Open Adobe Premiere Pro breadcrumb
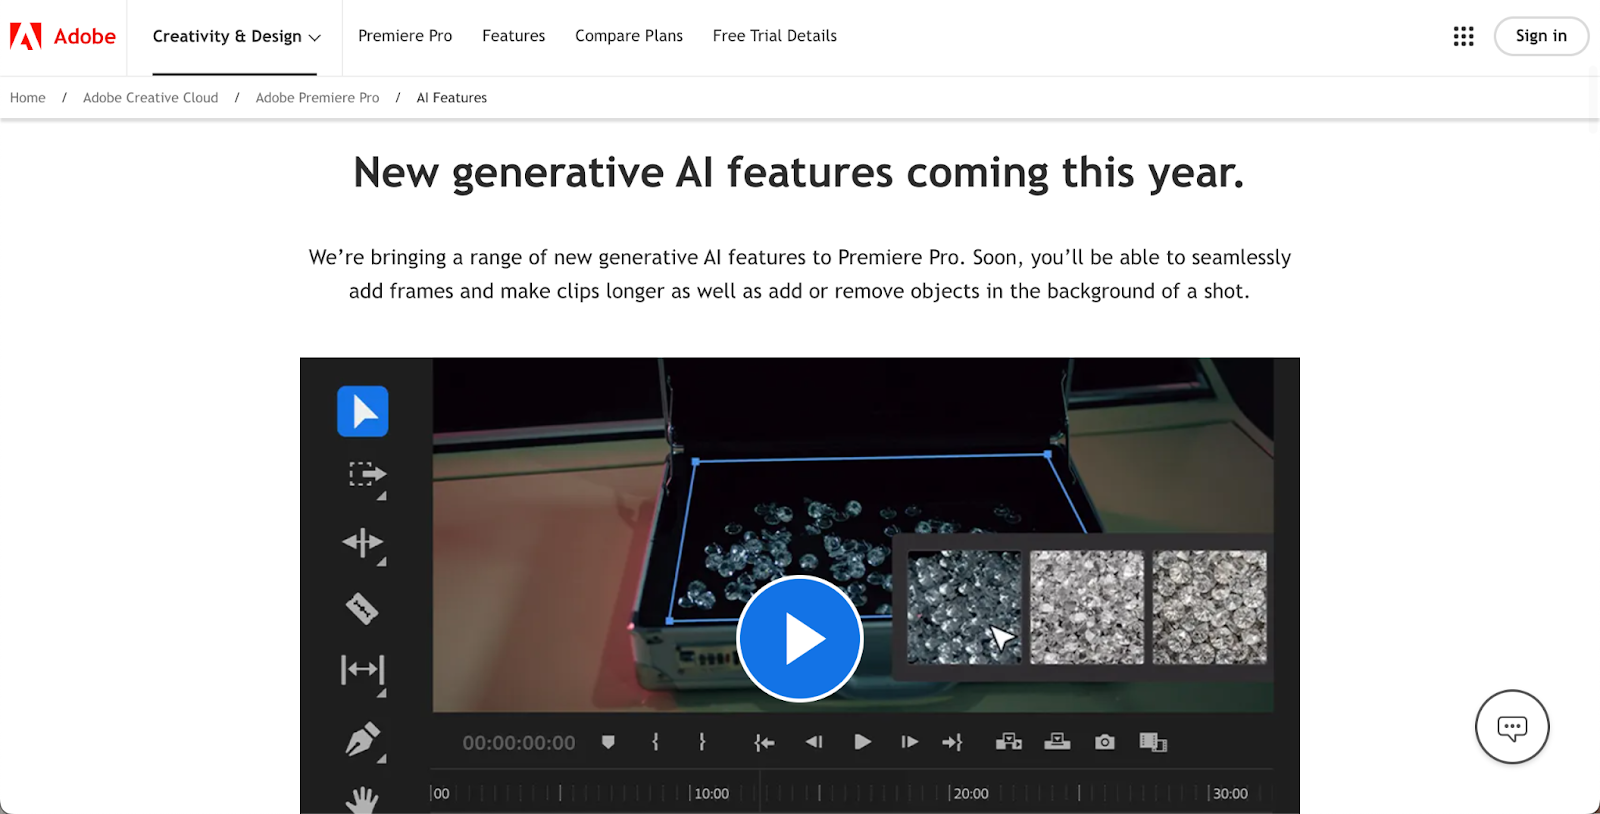Image resolution: width=1600 pixels, height=814 pixels. tap(317, 98)
